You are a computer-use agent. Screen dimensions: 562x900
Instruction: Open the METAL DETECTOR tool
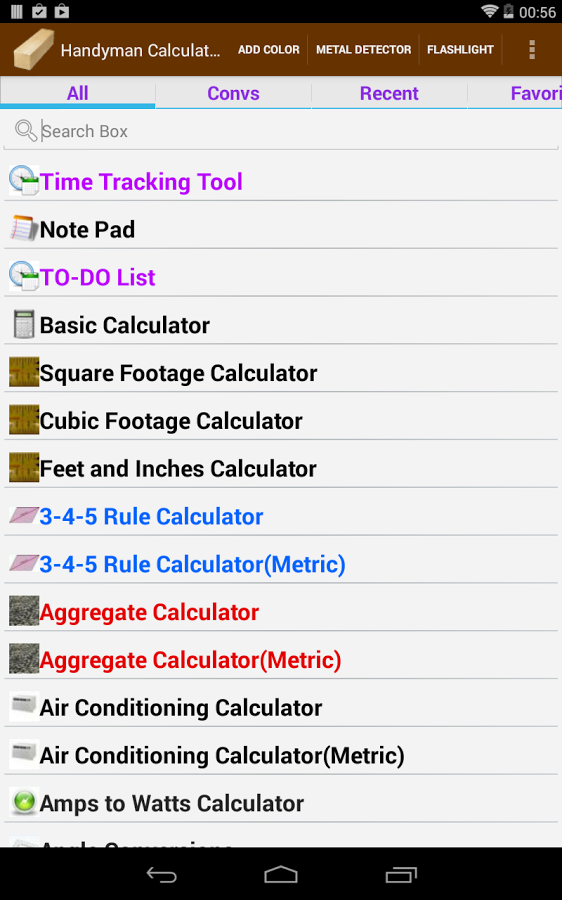click(x=363, y=50)
